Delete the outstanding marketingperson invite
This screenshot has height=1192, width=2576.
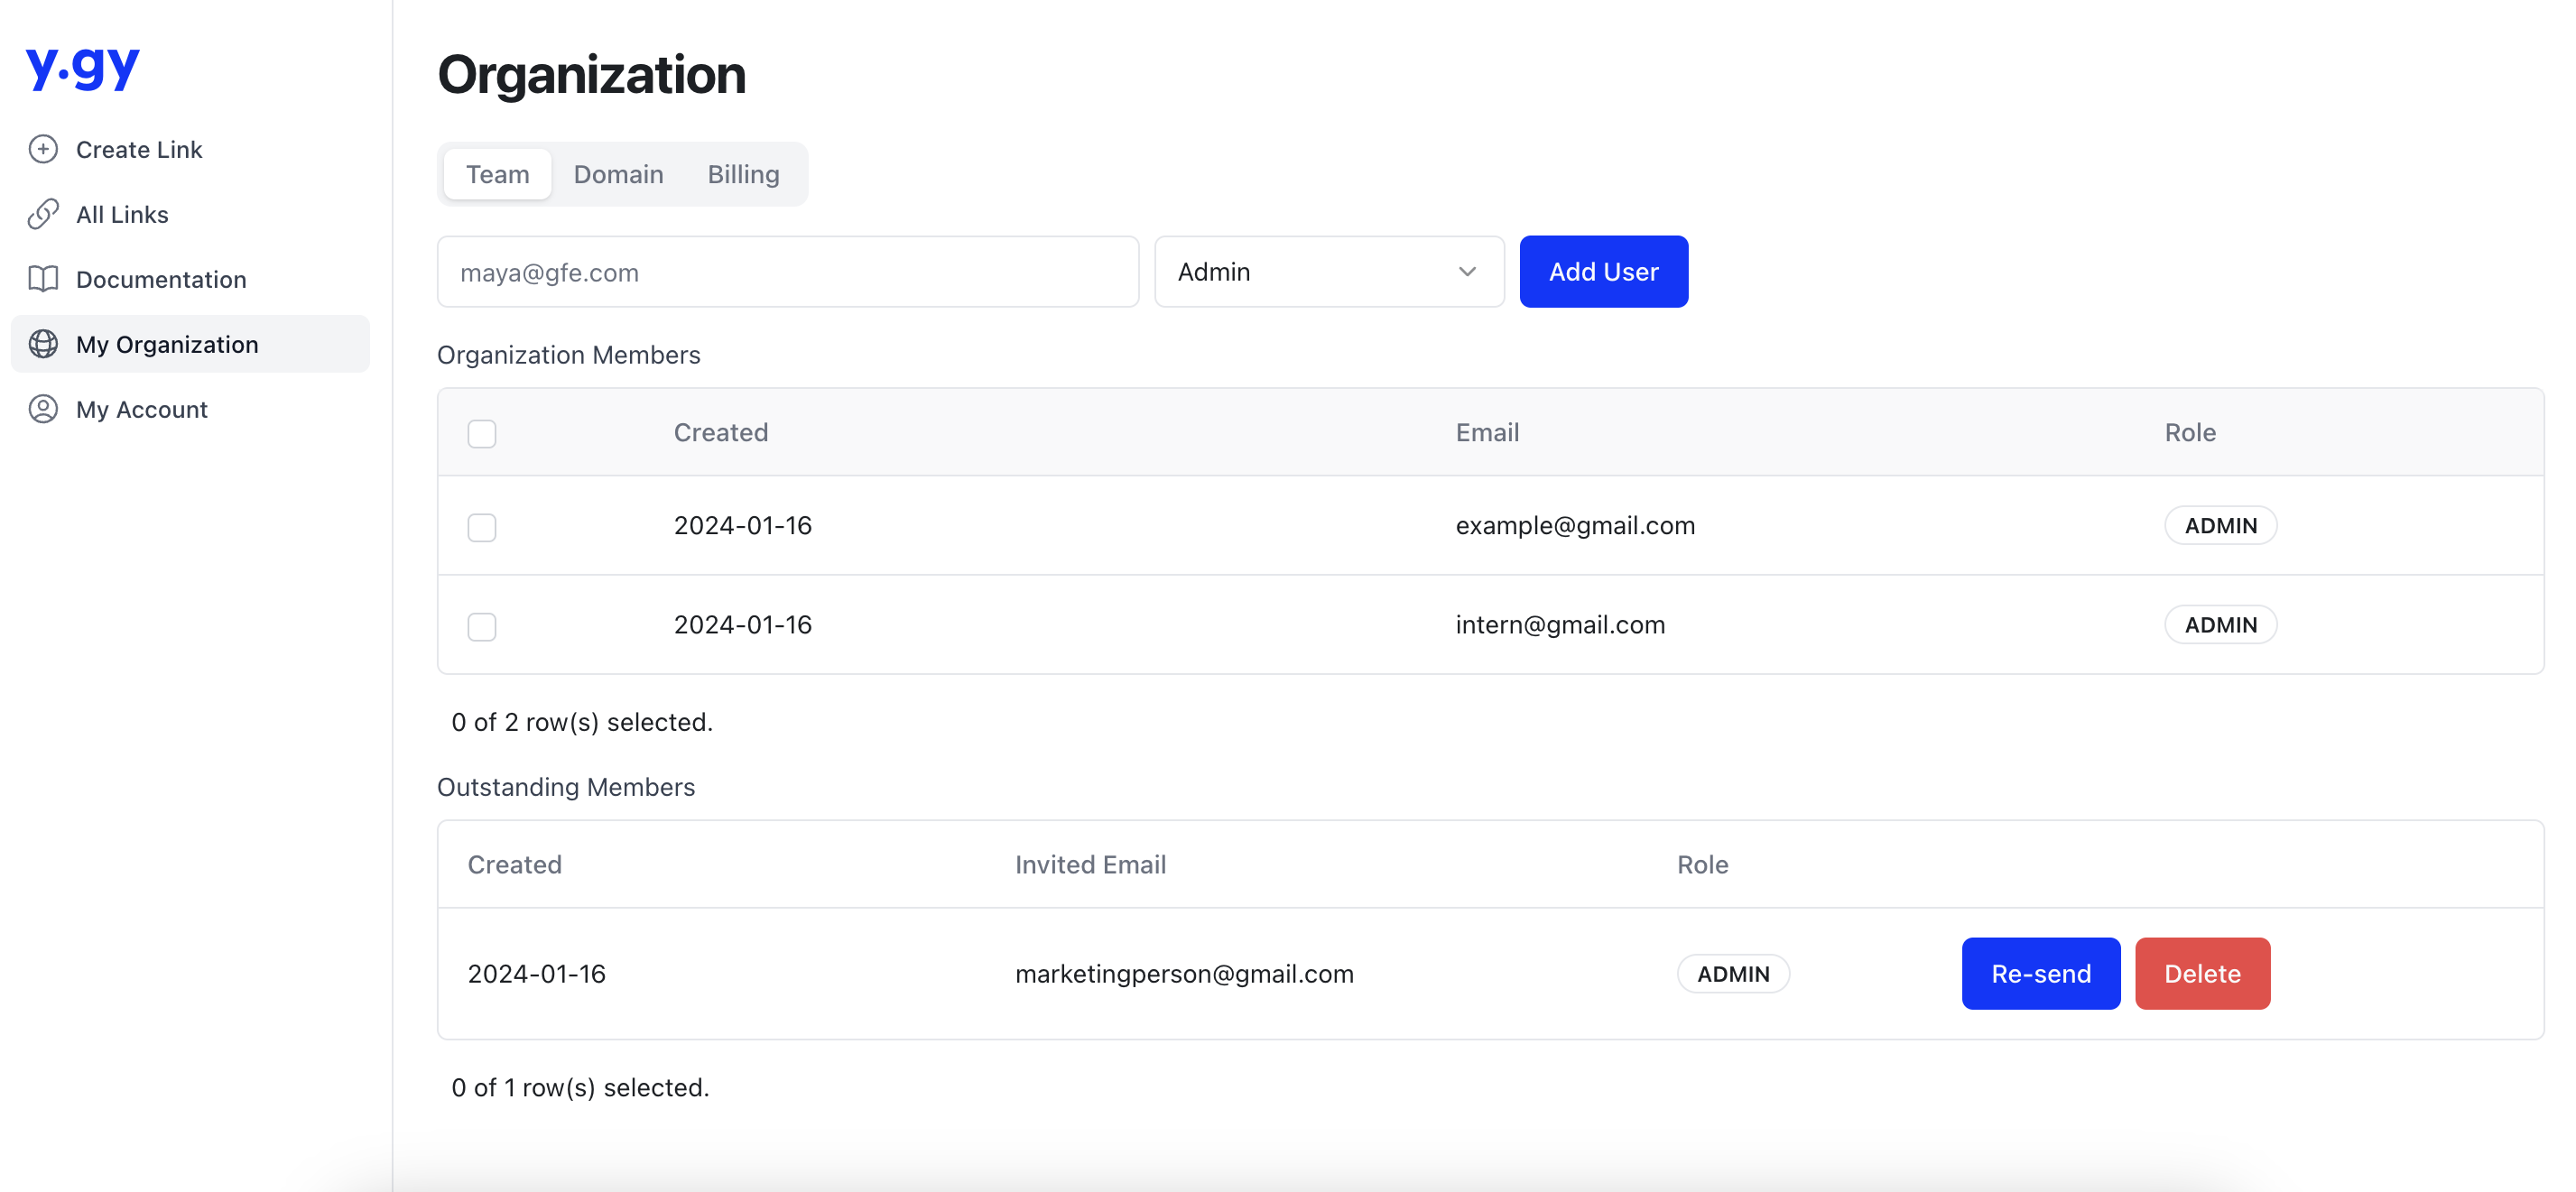coord(2202,973)
